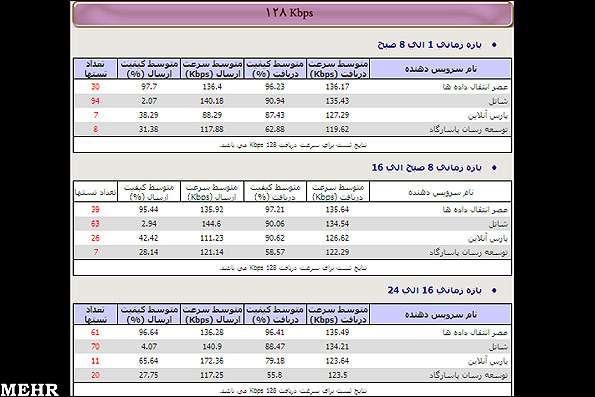This screenshot has height=397, width=595.
Task: Click the value 90.06
Action: pos(275,224)
